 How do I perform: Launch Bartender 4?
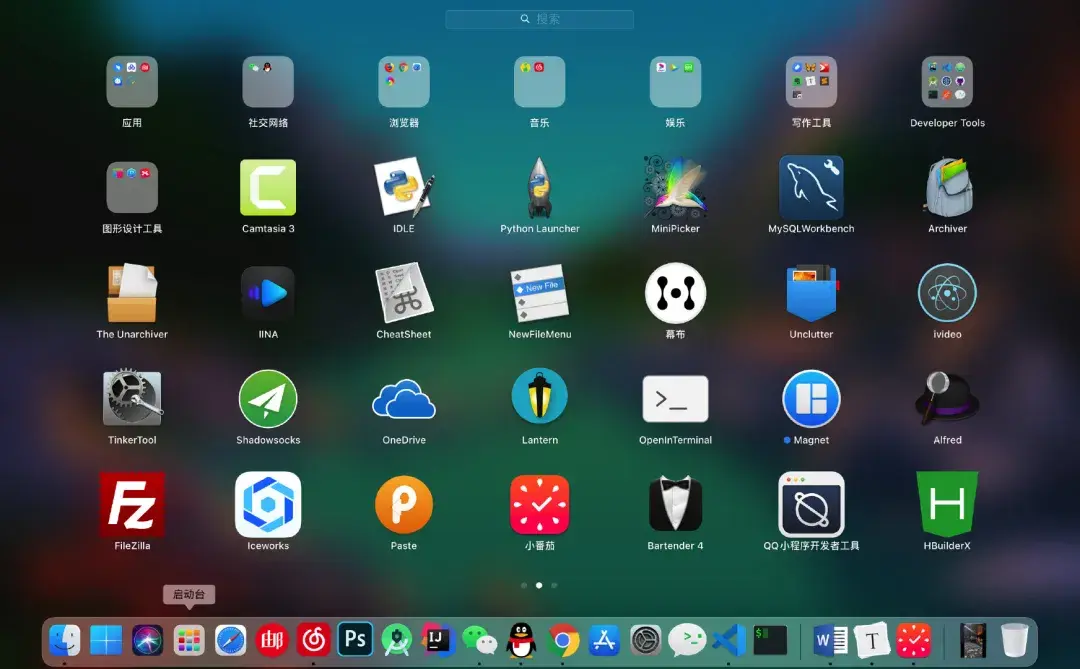click(675, 504)
